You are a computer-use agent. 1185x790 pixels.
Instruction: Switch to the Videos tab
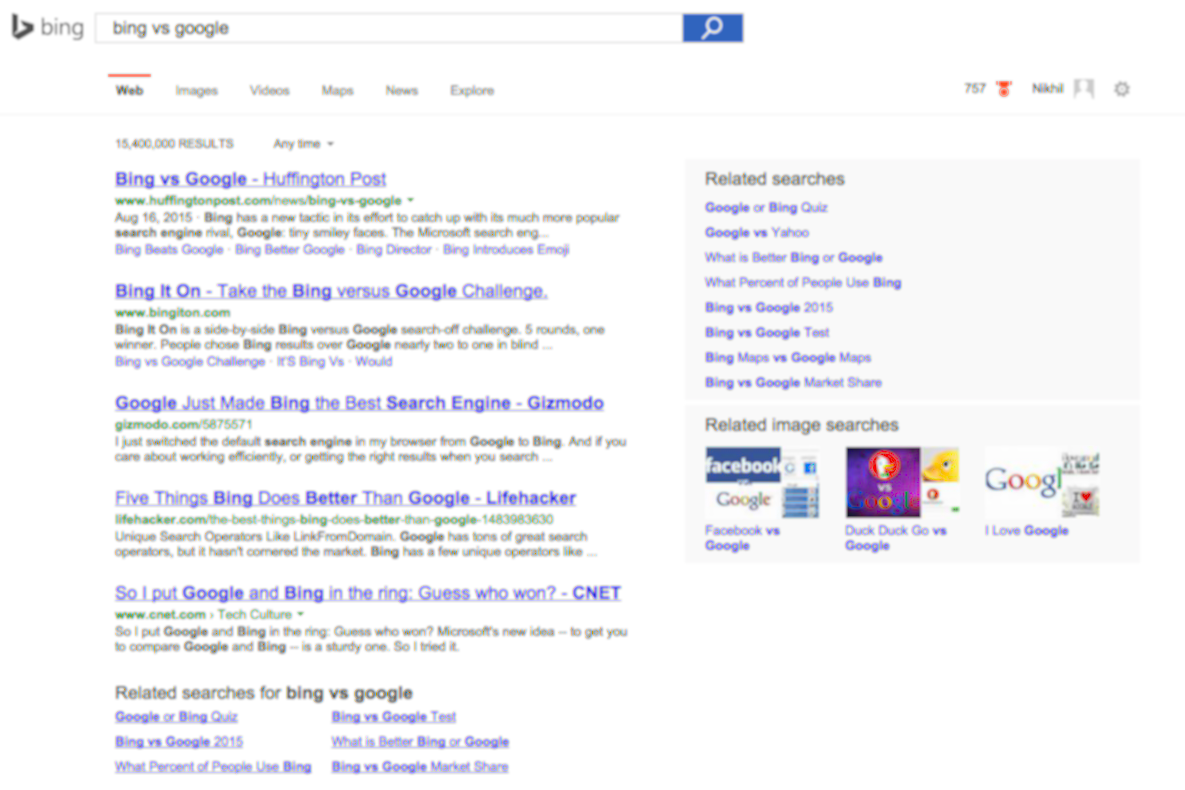(x=270, y=90)
